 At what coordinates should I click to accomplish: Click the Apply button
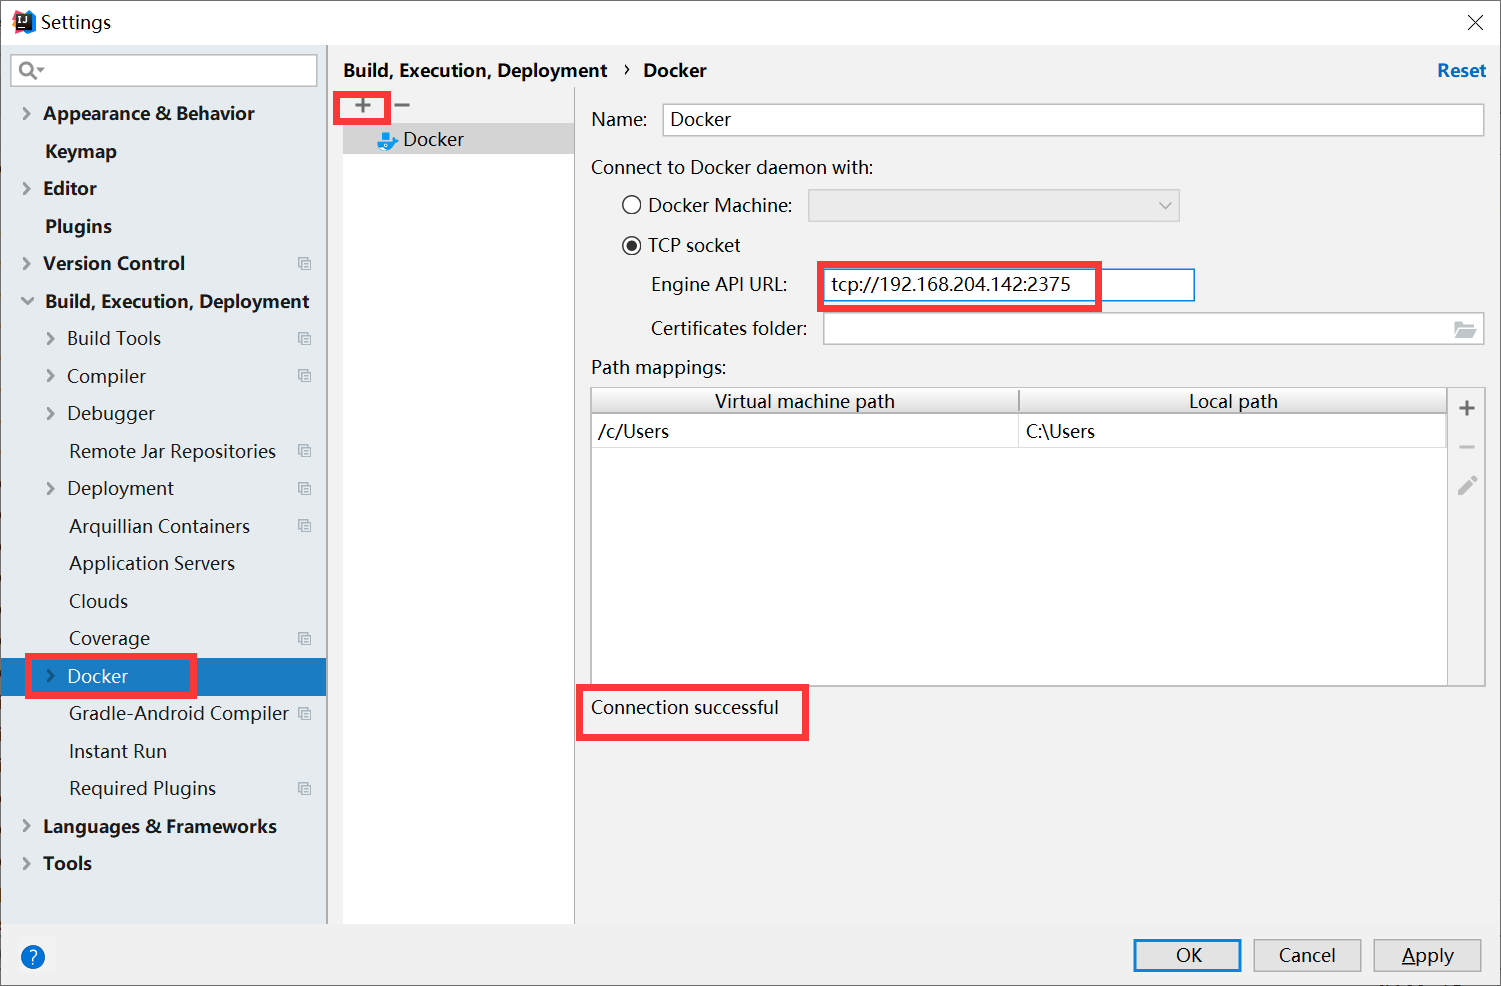pos(1427,955)
